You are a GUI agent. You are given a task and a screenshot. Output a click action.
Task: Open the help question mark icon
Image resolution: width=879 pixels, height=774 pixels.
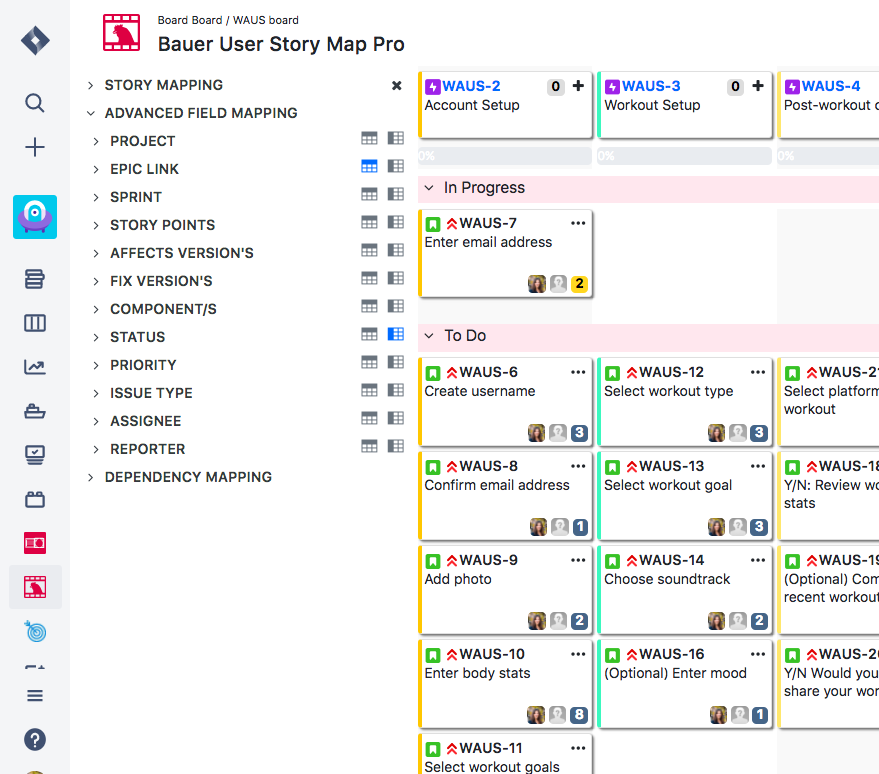[35, 740]
